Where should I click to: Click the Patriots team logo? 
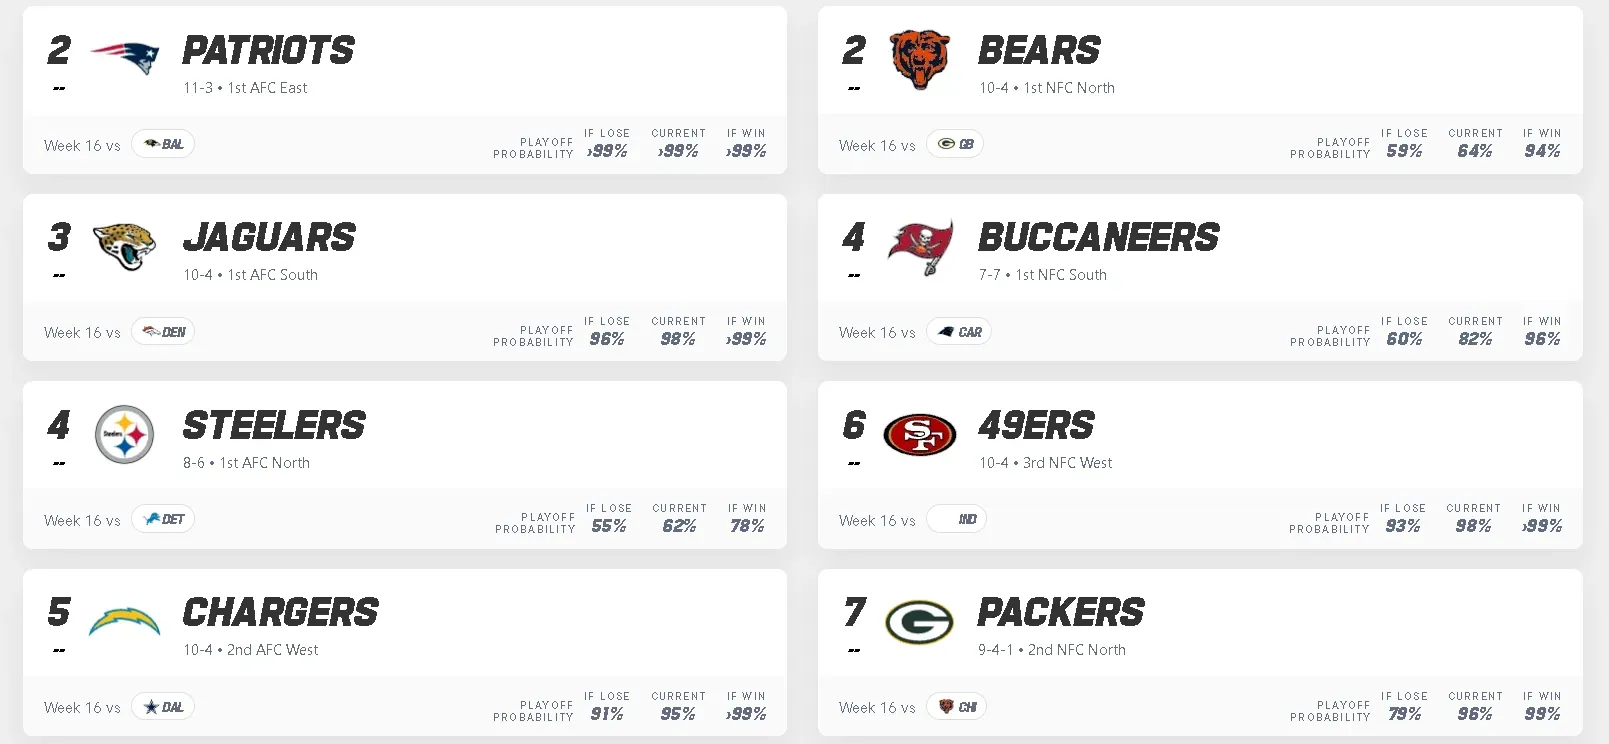tap(125, 58)
